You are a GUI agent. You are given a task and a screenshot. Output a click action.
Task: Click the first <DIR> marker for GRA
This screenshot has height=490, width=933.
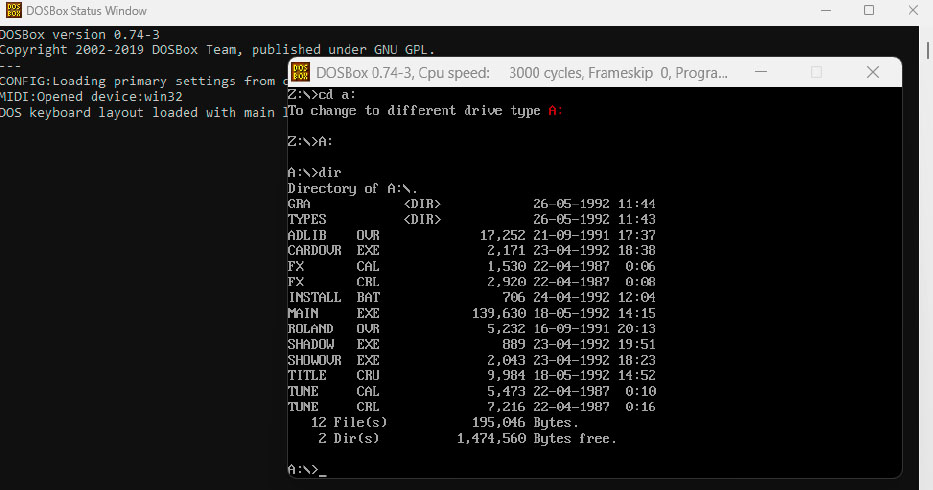pos(422,204)
